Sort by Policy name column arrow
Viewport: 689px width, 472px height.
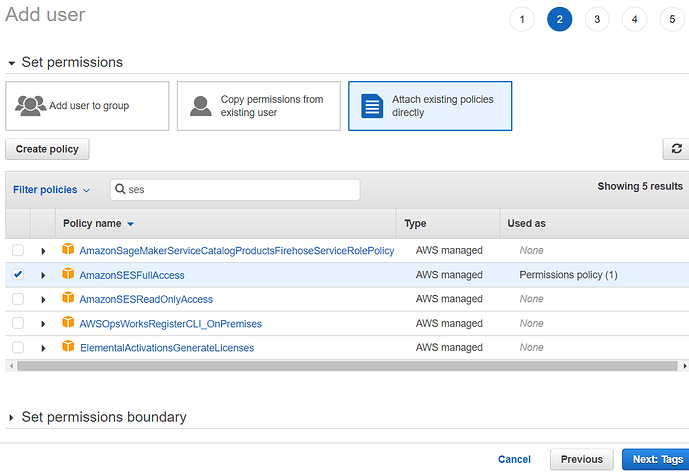(131, 224)
